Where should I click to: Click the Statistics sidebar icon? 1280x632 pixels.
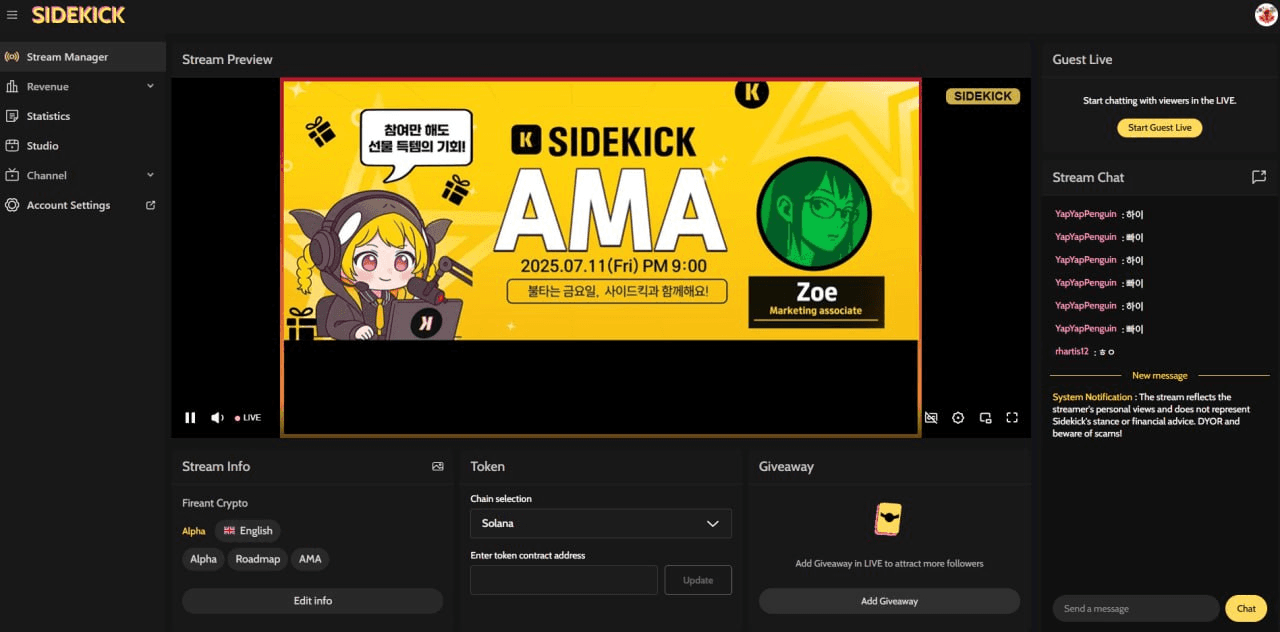(12, 116)
